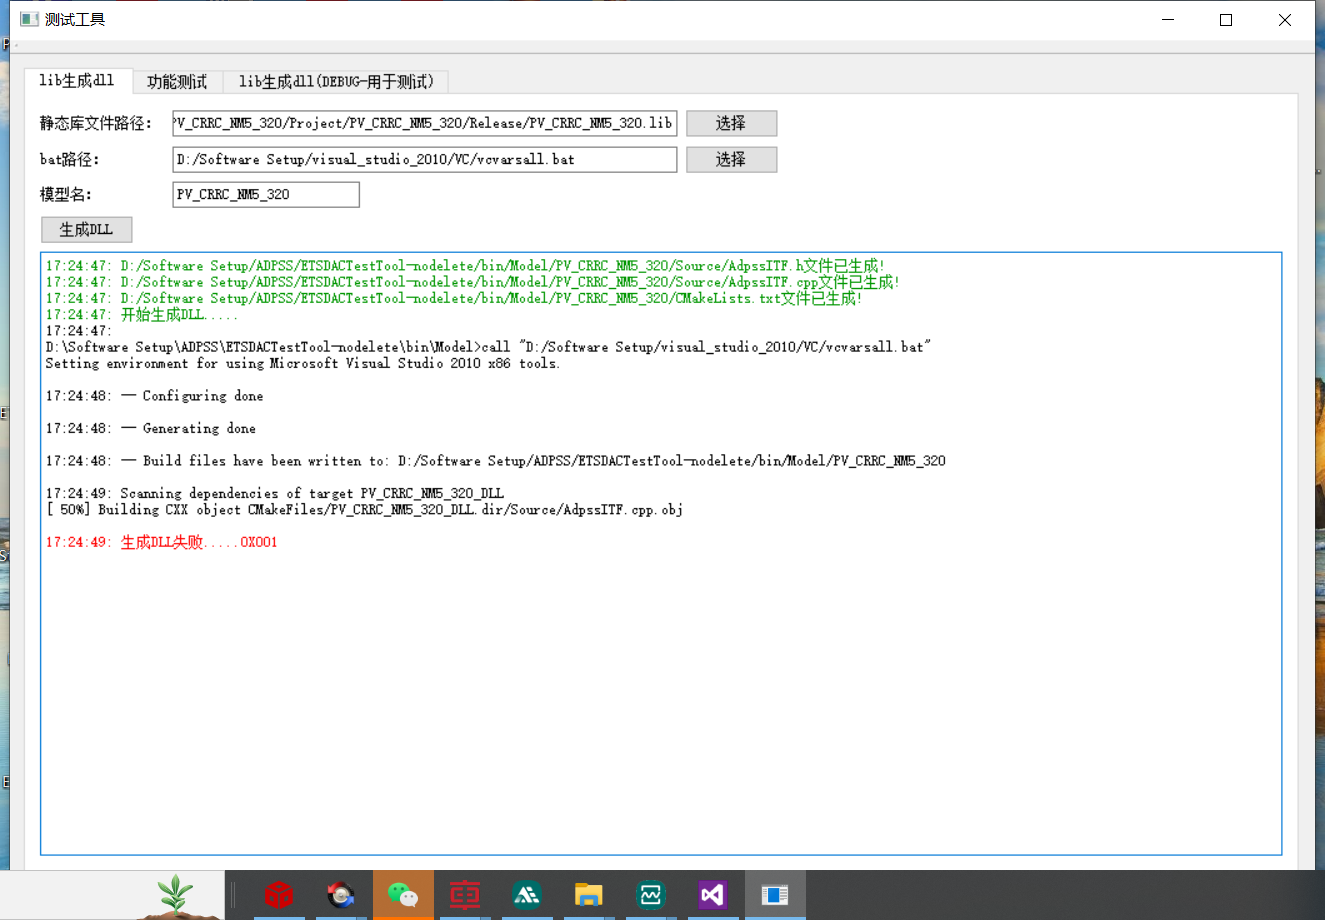Click the [ 50%] Building CXX object log line
1325x920 pixels.
pos(364,509)
